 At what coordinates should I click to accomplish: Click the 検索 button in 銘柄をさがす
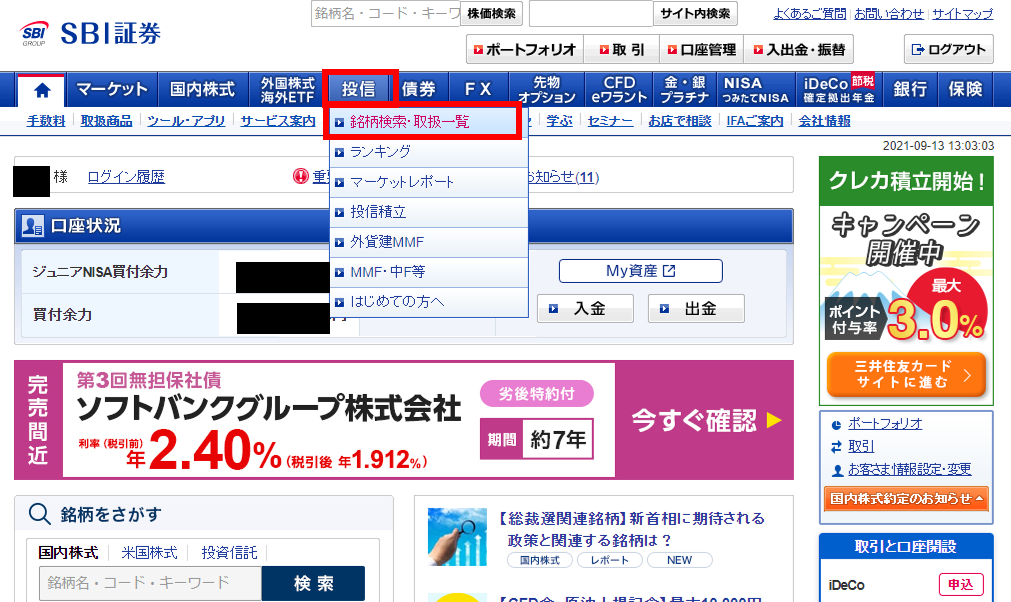pyautogui.click(x=313, y=583)
